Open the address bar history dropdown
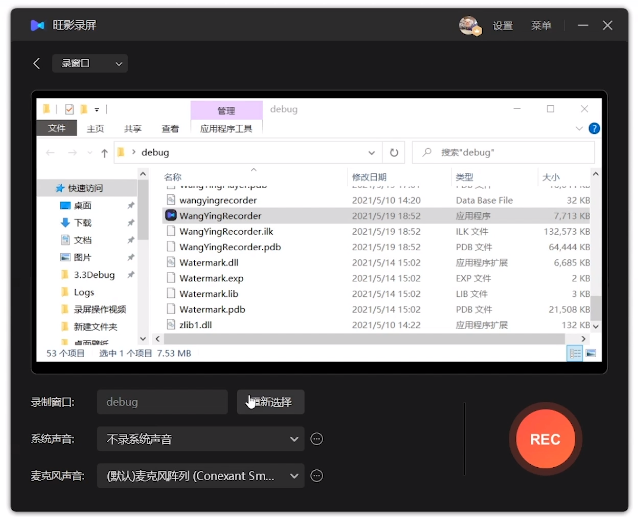Image resolution: width=638 pixels, height=524 pixels. [x=371, y=153]
